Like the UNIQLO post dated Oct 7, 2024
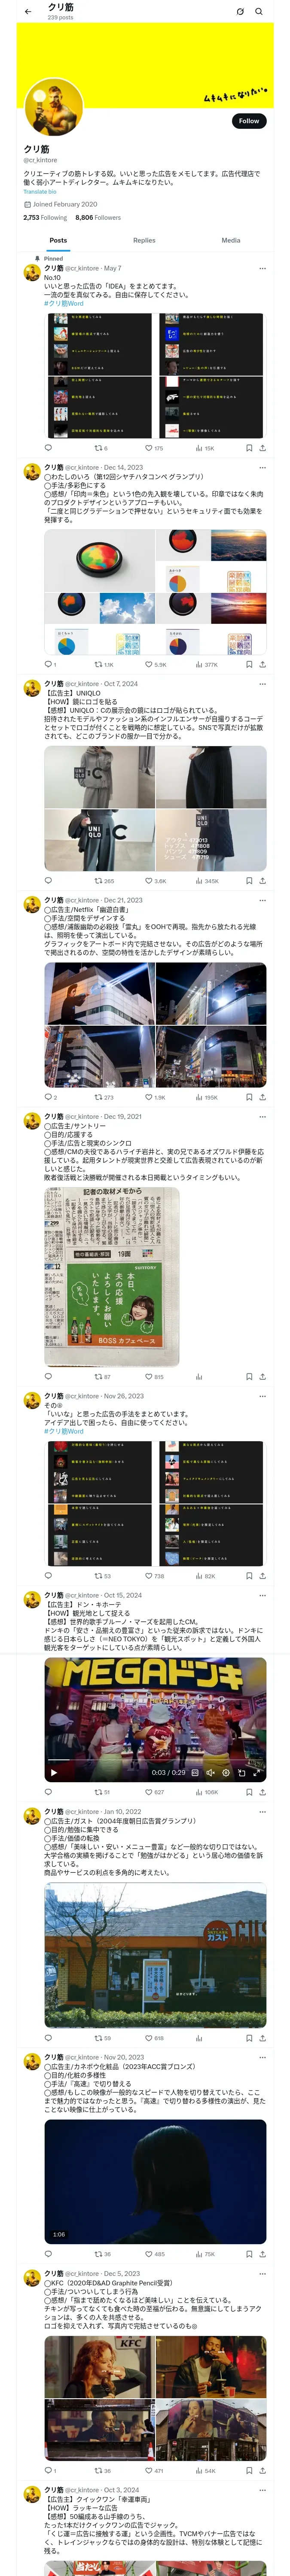290x2576 pixels. [155, 881]
